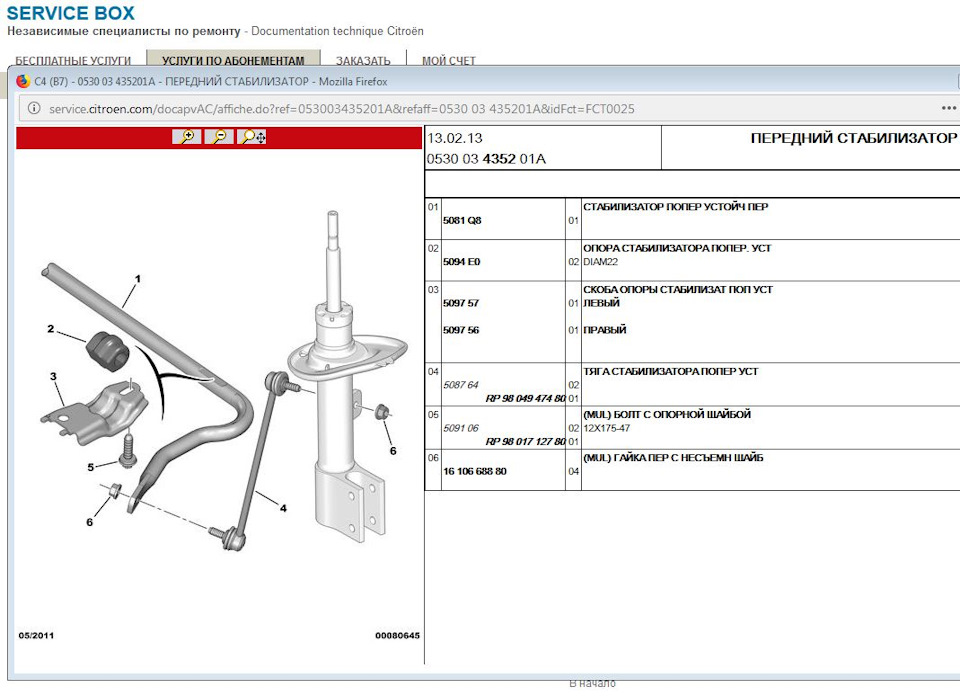
Task: Select part number 5091 06
Action: [x=461, y=428]
